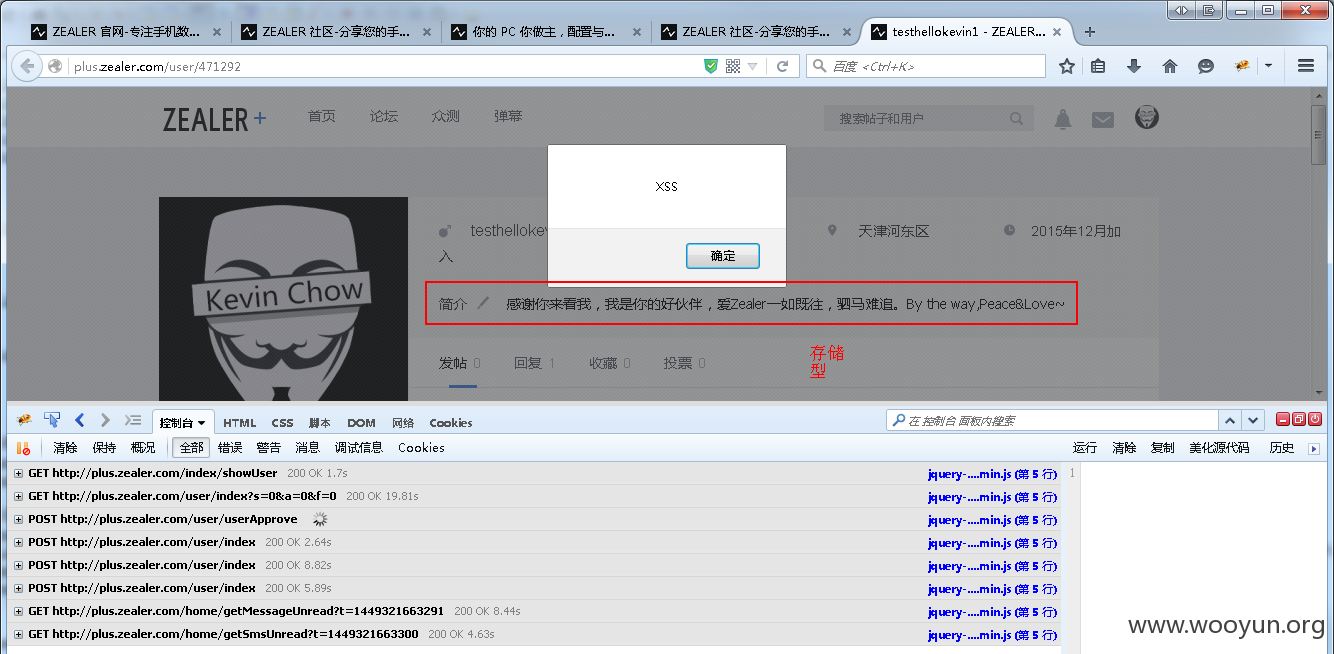Screen dimensions: 1334x654
Task: Switch to the Firebug CSS panel
Action: coord(283,423)
